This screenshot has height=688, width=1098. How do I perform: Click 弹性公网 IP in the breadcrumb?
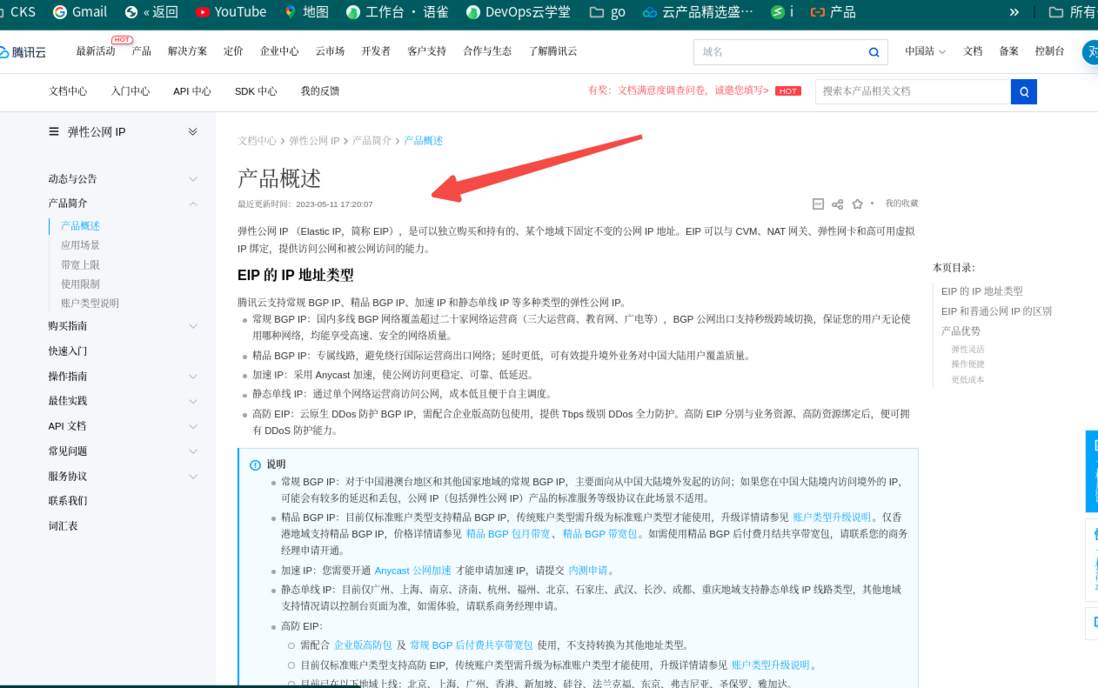pos(314,141)
